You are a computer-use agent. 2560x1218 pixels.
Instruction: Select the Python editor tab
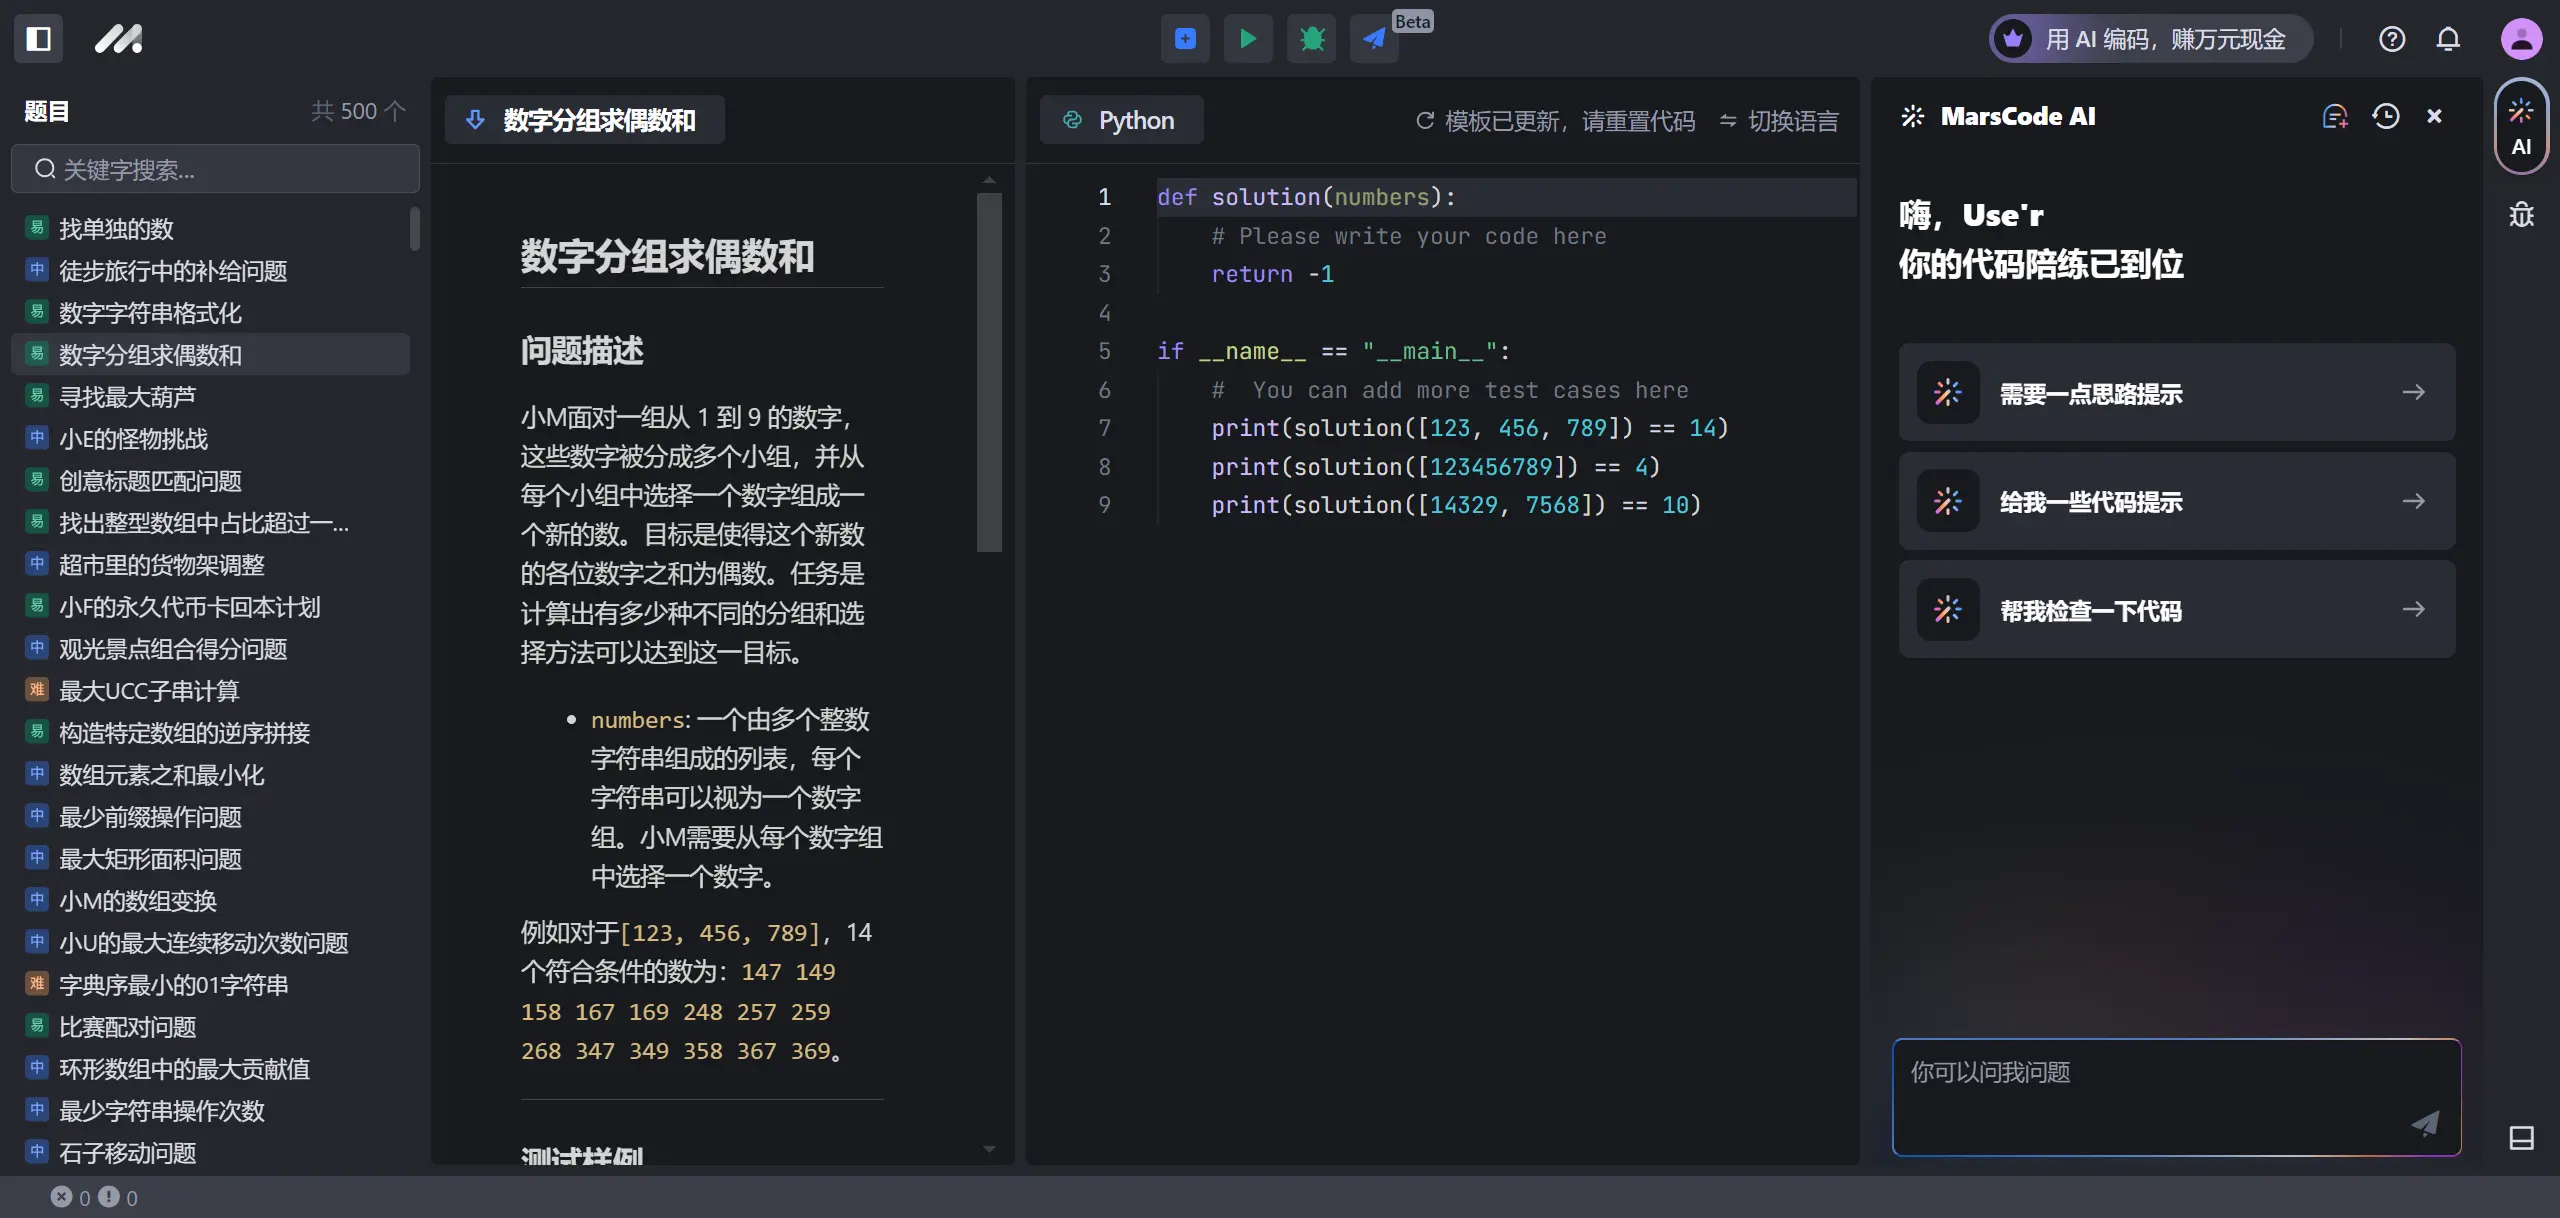(x=1122, y=120)
